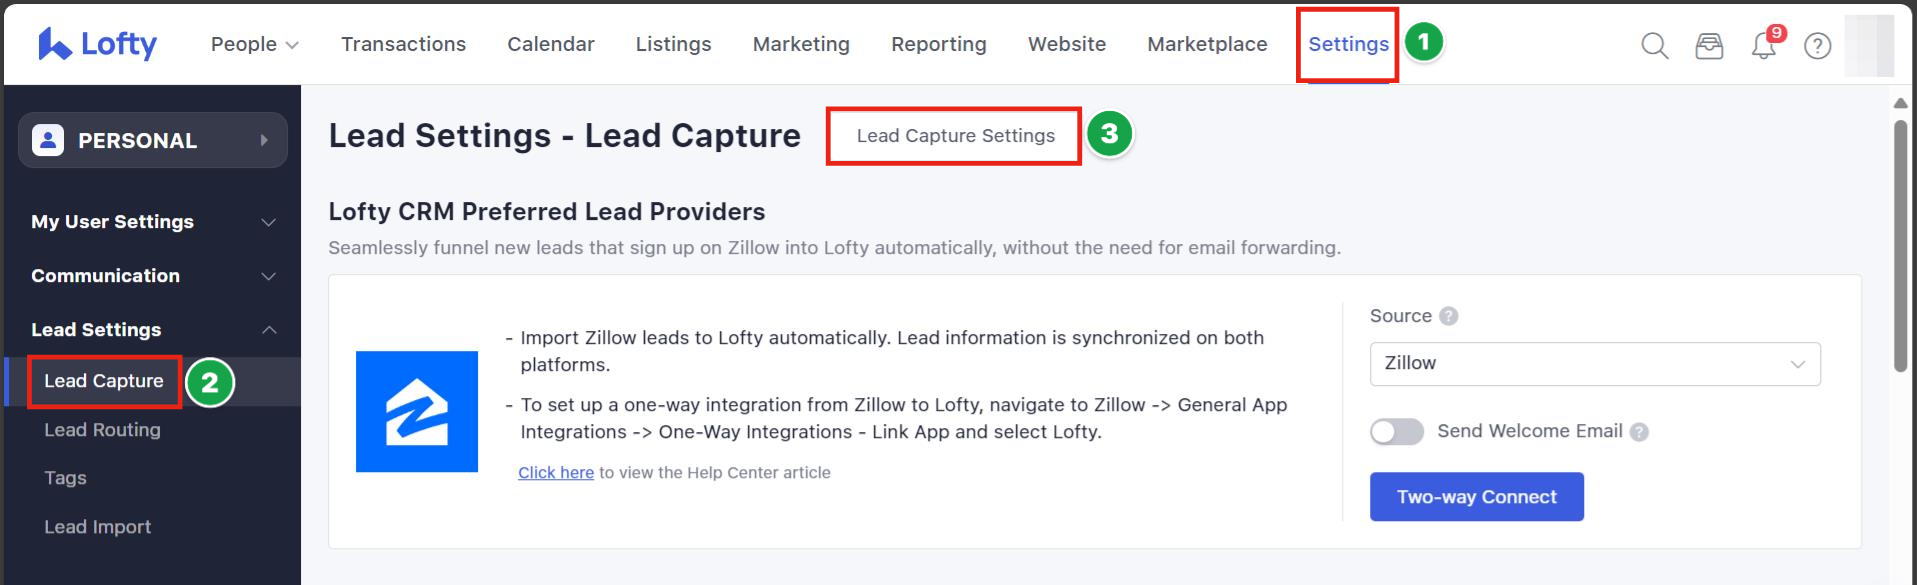Click the user profile avatar

[x=1869, y=45]
